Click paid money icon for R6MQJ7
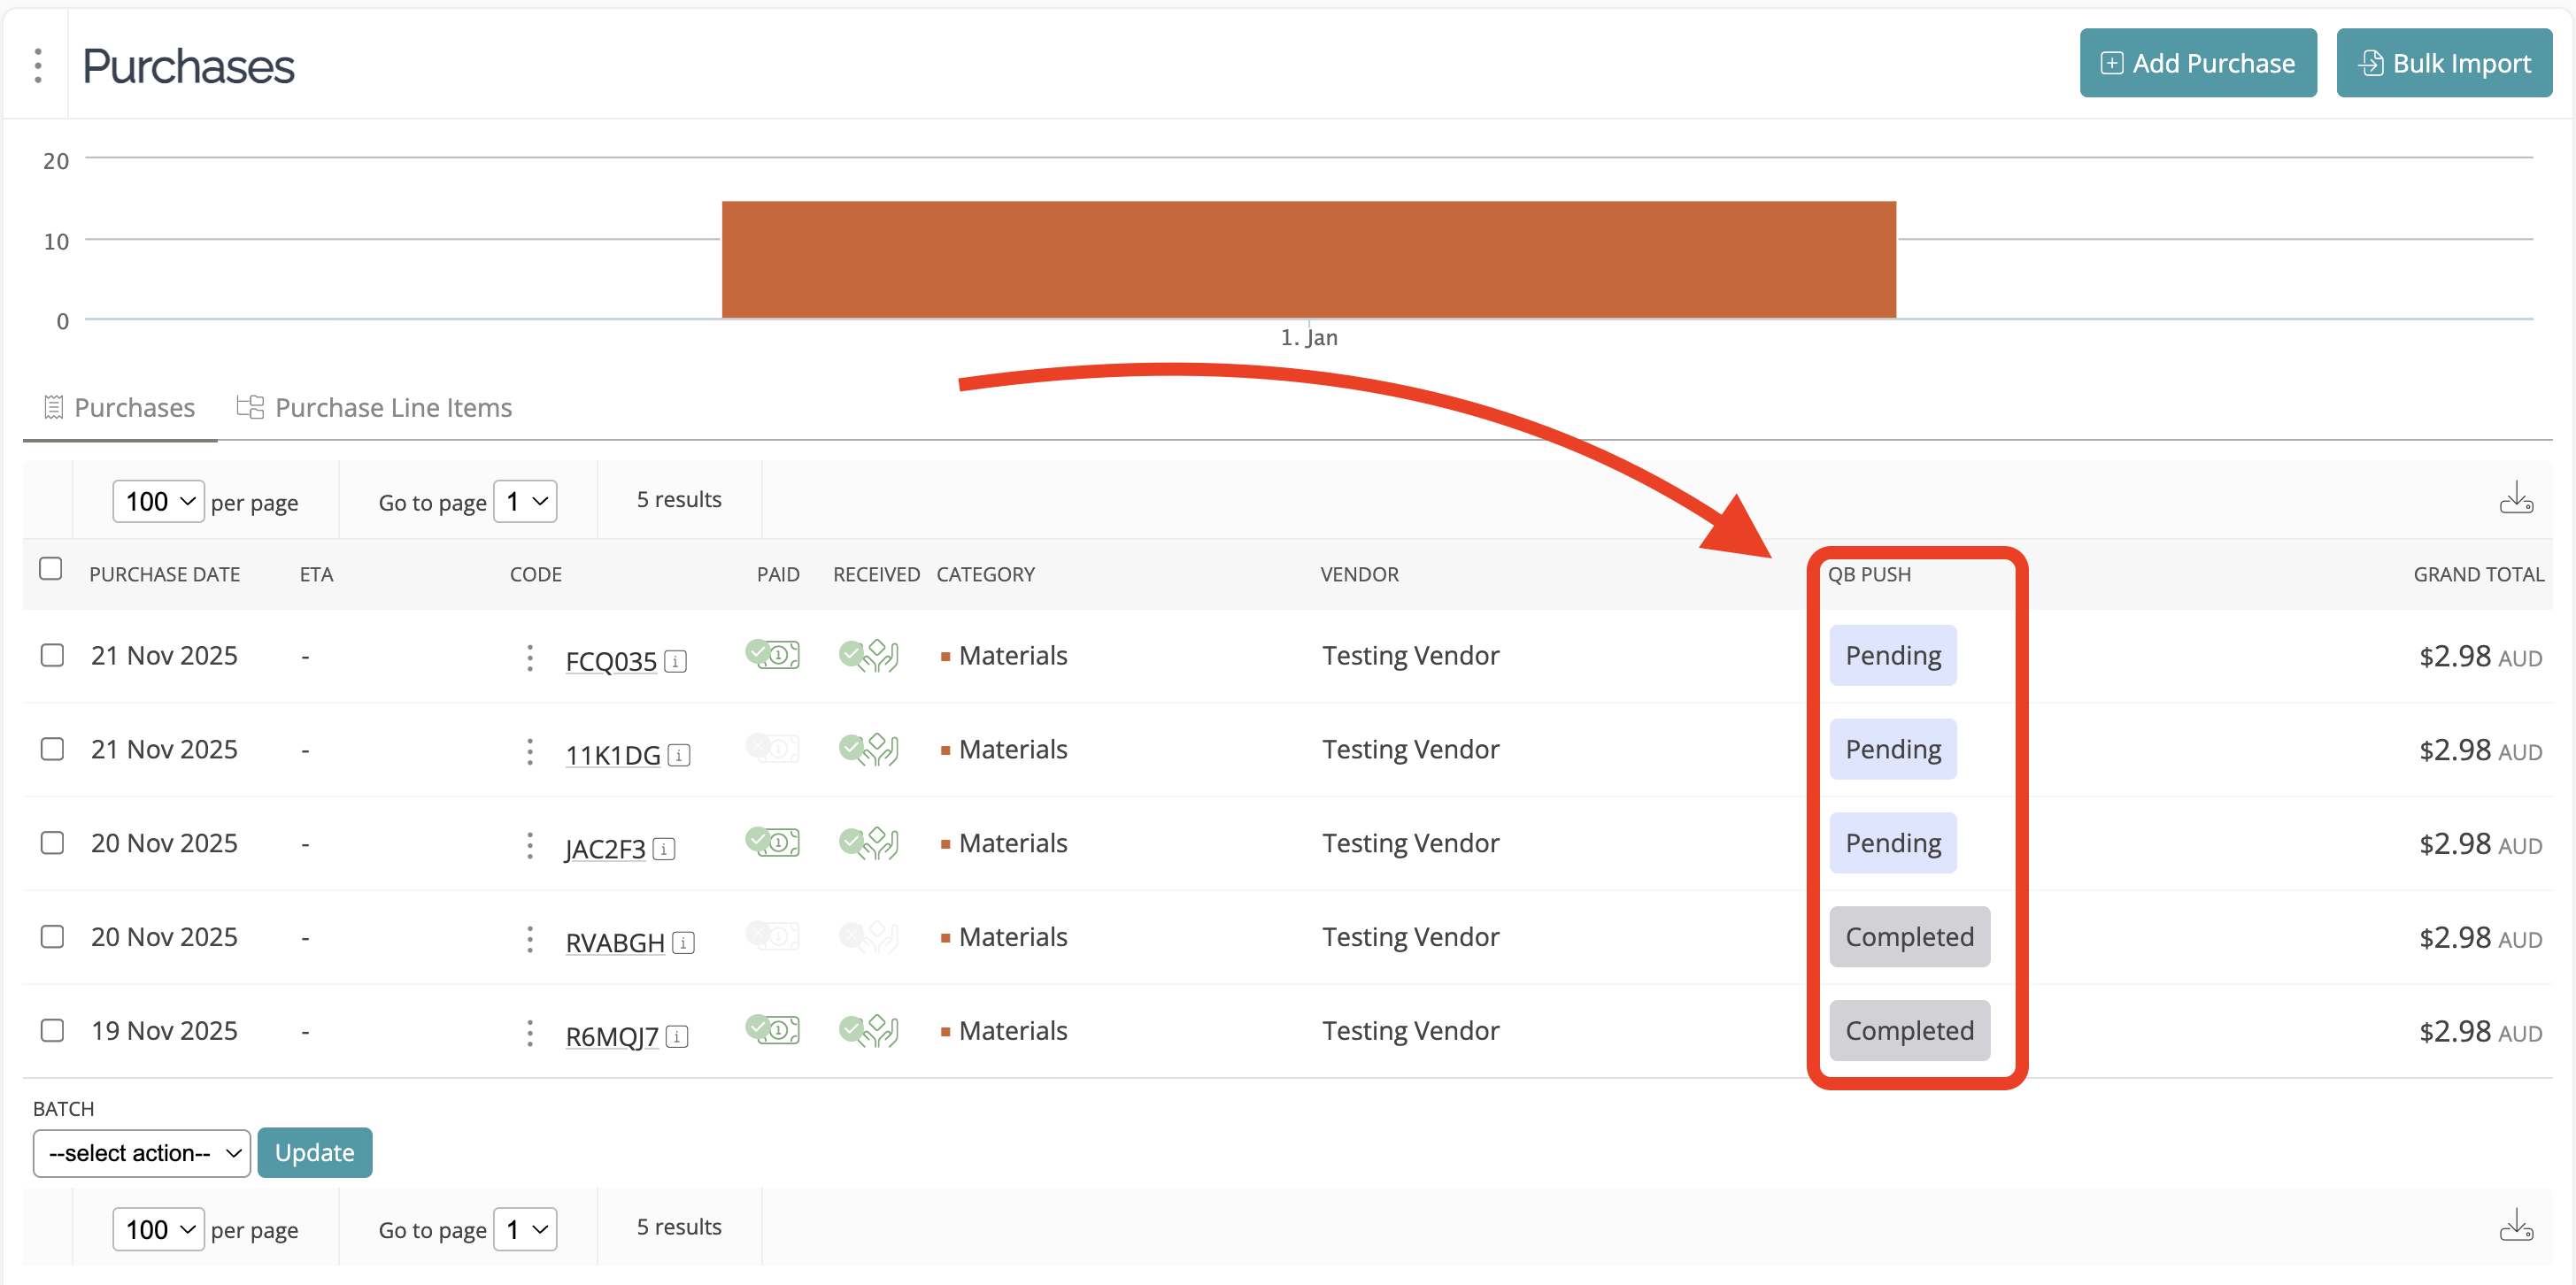The width and height of the screenshot is (2576, 1285). (772, 1029)
